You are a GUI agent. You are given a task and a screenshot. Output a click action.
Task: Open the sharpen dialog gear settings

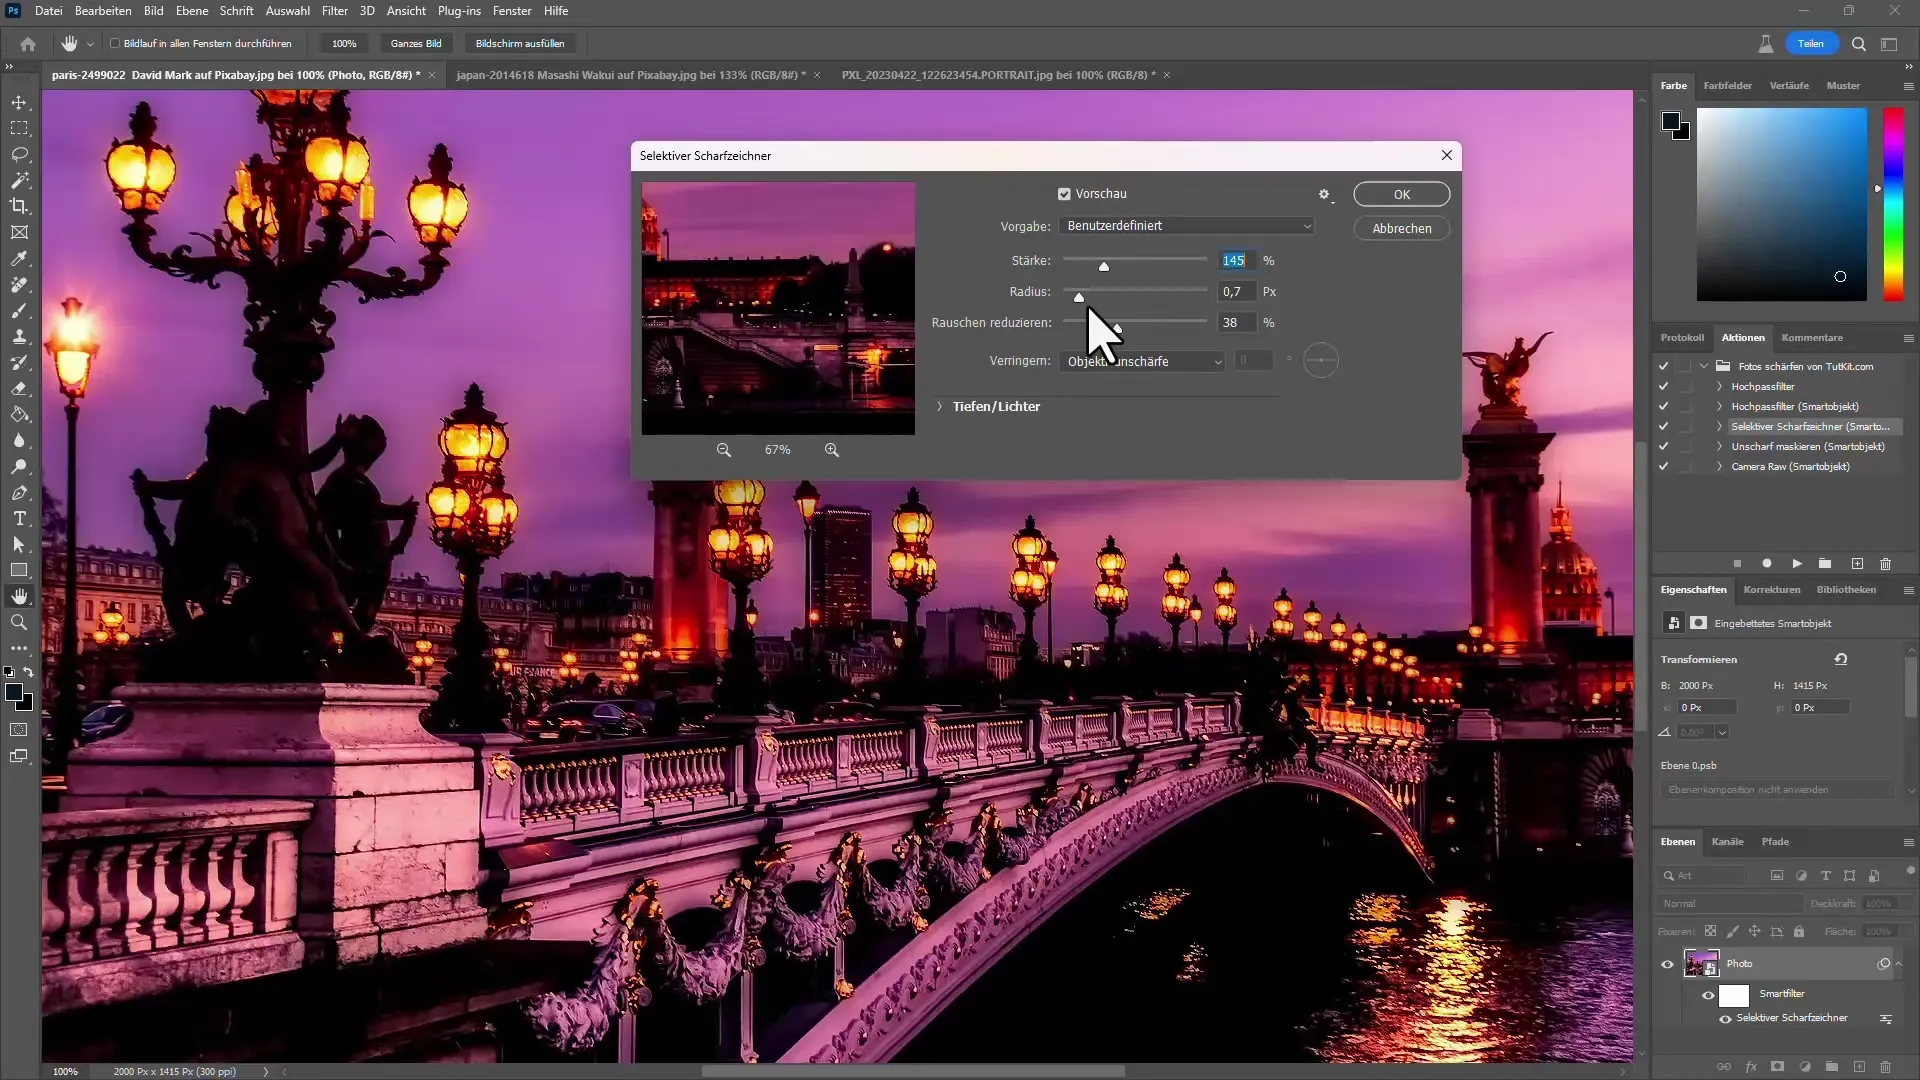(1324, 195)
